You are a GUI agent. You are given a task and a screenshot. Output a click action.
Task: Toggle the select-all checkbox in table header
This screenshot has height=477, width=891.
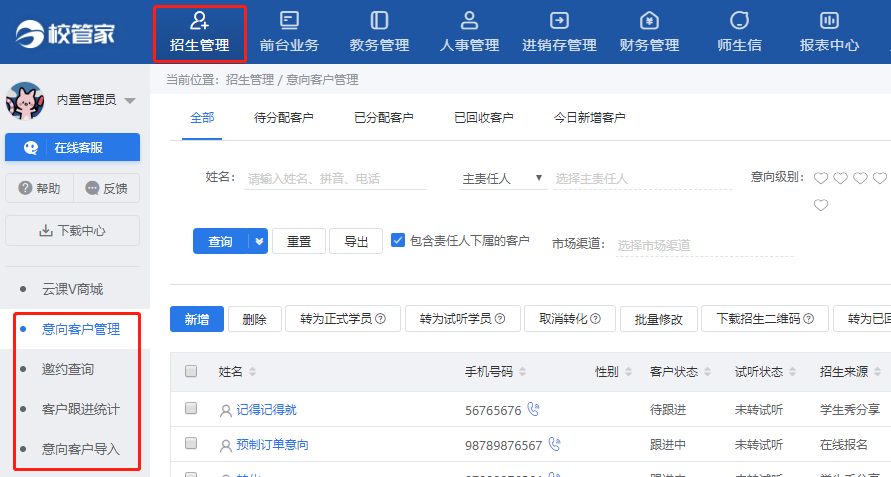(x=191, y=371)
